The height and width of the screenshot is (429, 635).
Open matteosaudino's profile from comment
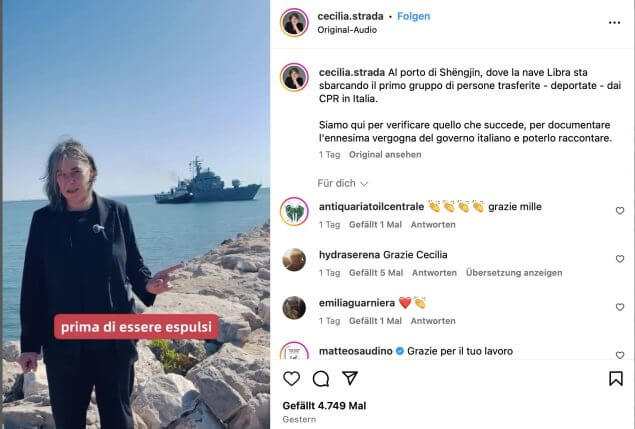tap(356, 351)
